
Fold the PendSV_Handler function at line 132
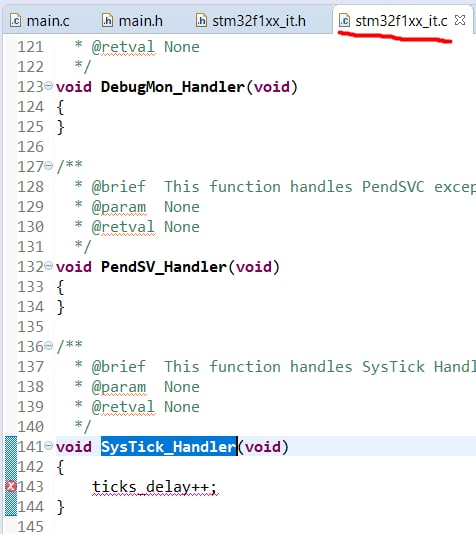click(x=49, y=266)
